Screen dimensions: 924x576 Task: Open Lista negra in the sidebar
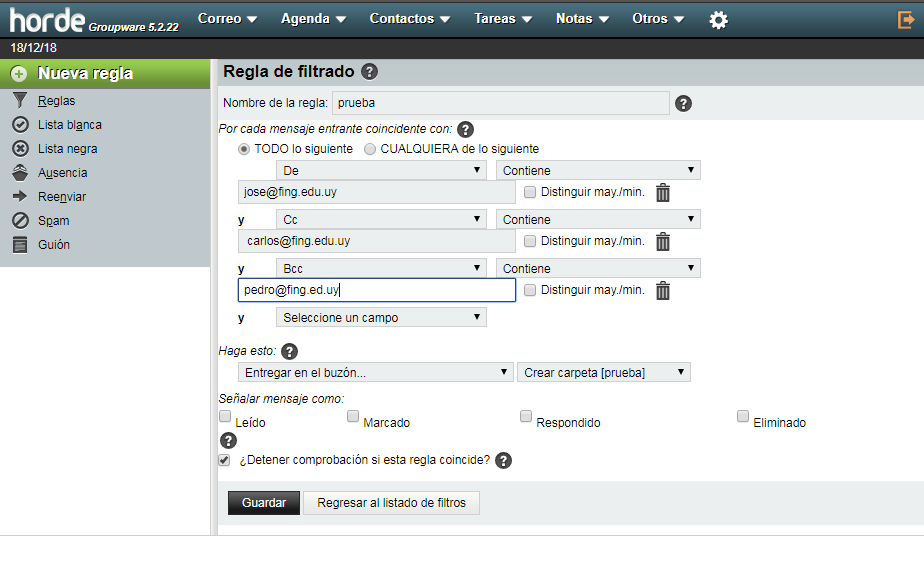[x=68, y=149]
